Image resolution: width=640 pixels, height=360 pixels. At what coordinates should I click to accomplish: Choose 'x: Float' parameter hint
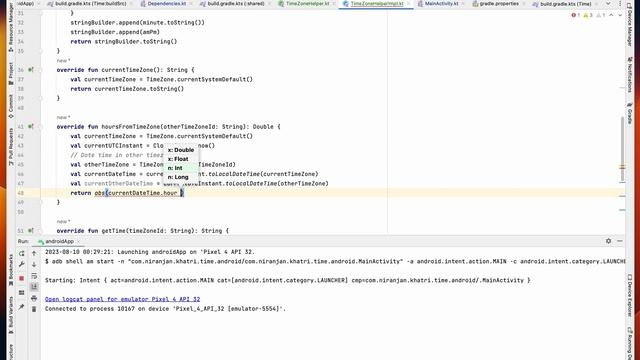tap(181, 159)
